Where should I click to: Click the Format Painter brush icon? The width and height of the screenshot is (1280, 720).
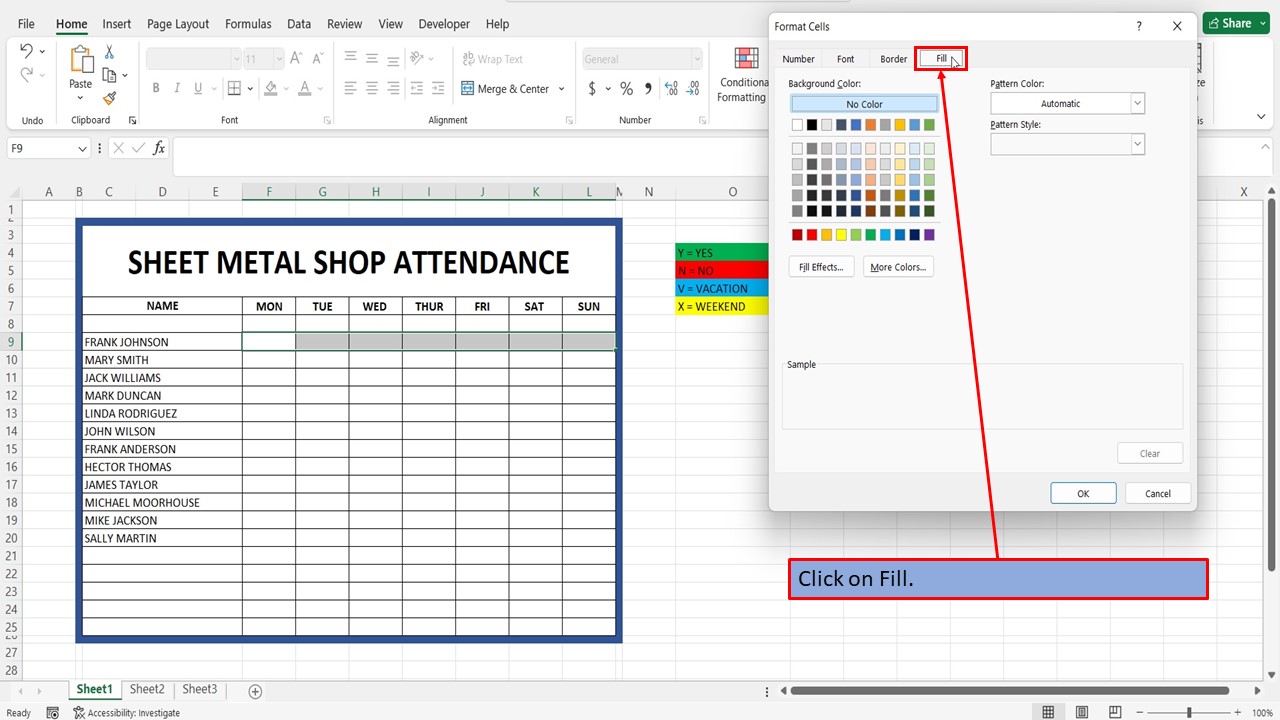pyautogui.click(x=109, y=98)
